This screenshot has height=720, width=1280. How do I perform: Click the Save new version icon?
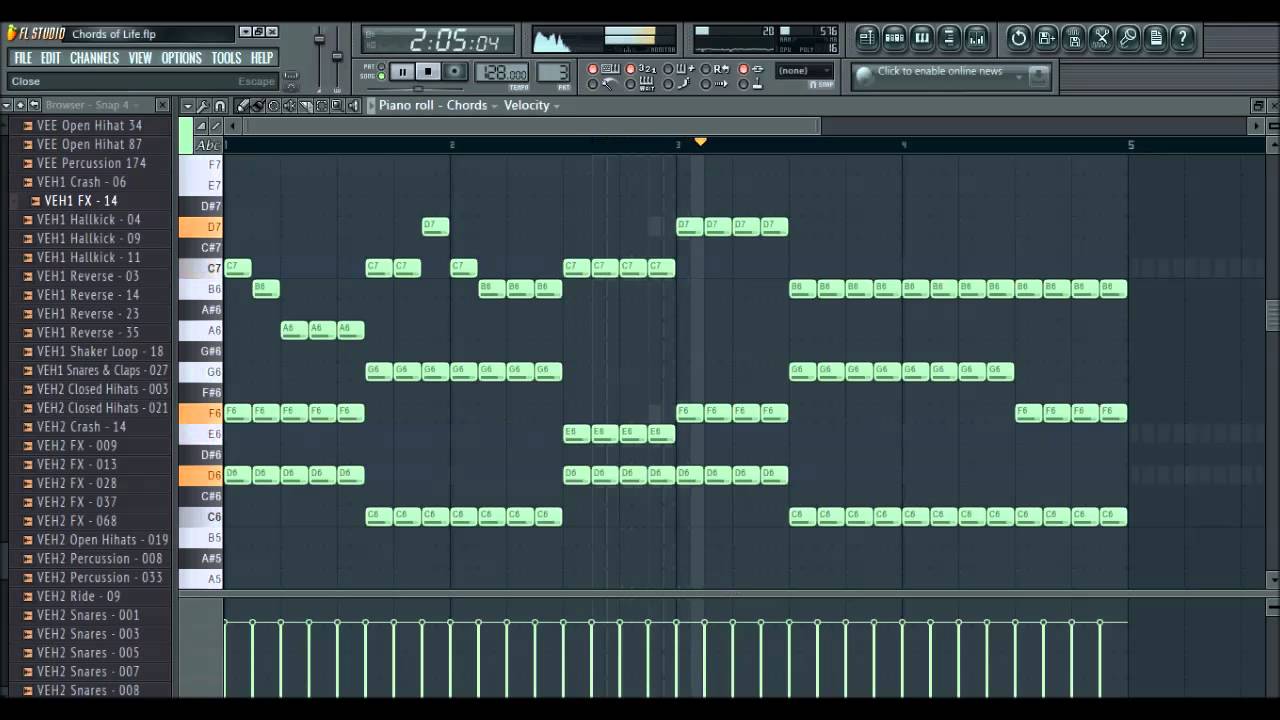[x=1045, y=38]
